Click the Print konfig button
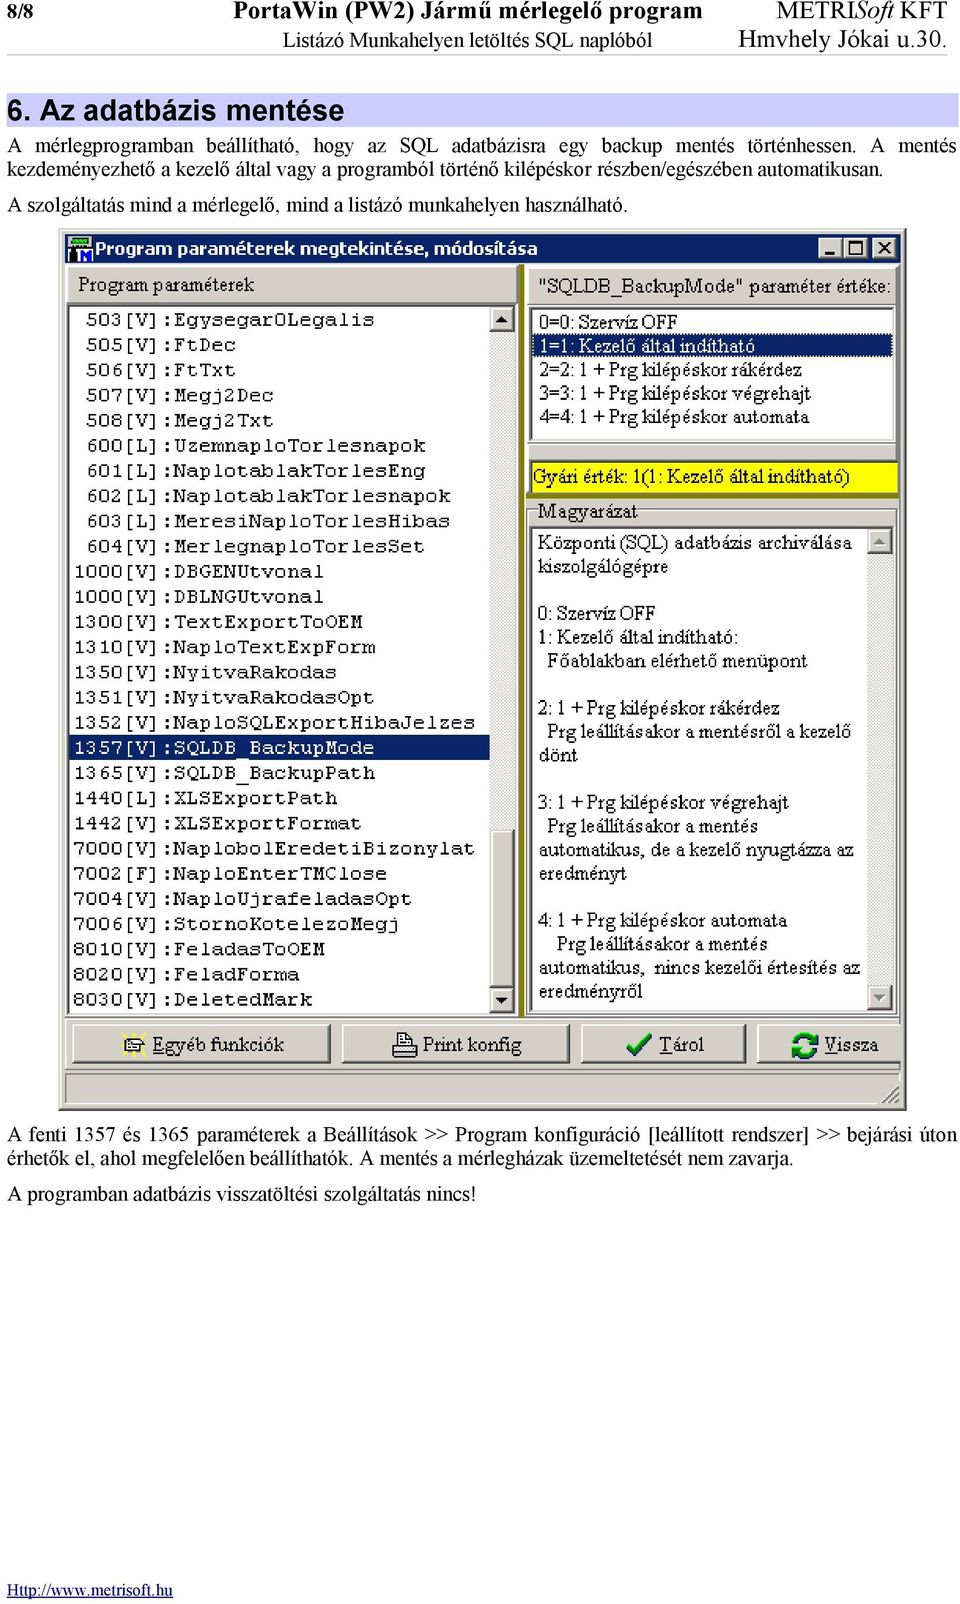This screenshot has width=960, height=1604. 456,1045
